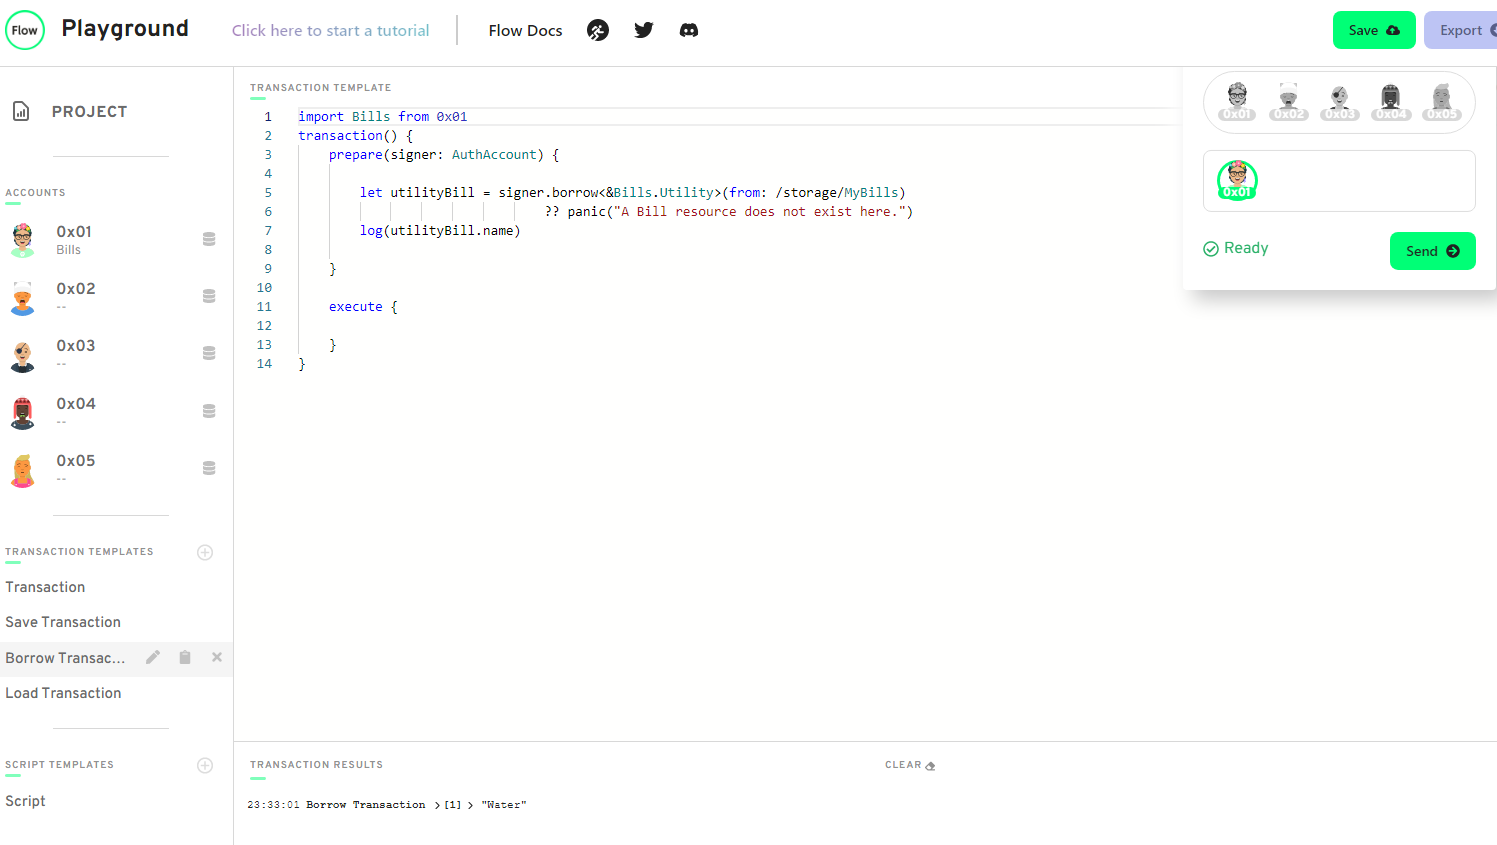
Task: Click the Playground title
Action: (125, 29)
